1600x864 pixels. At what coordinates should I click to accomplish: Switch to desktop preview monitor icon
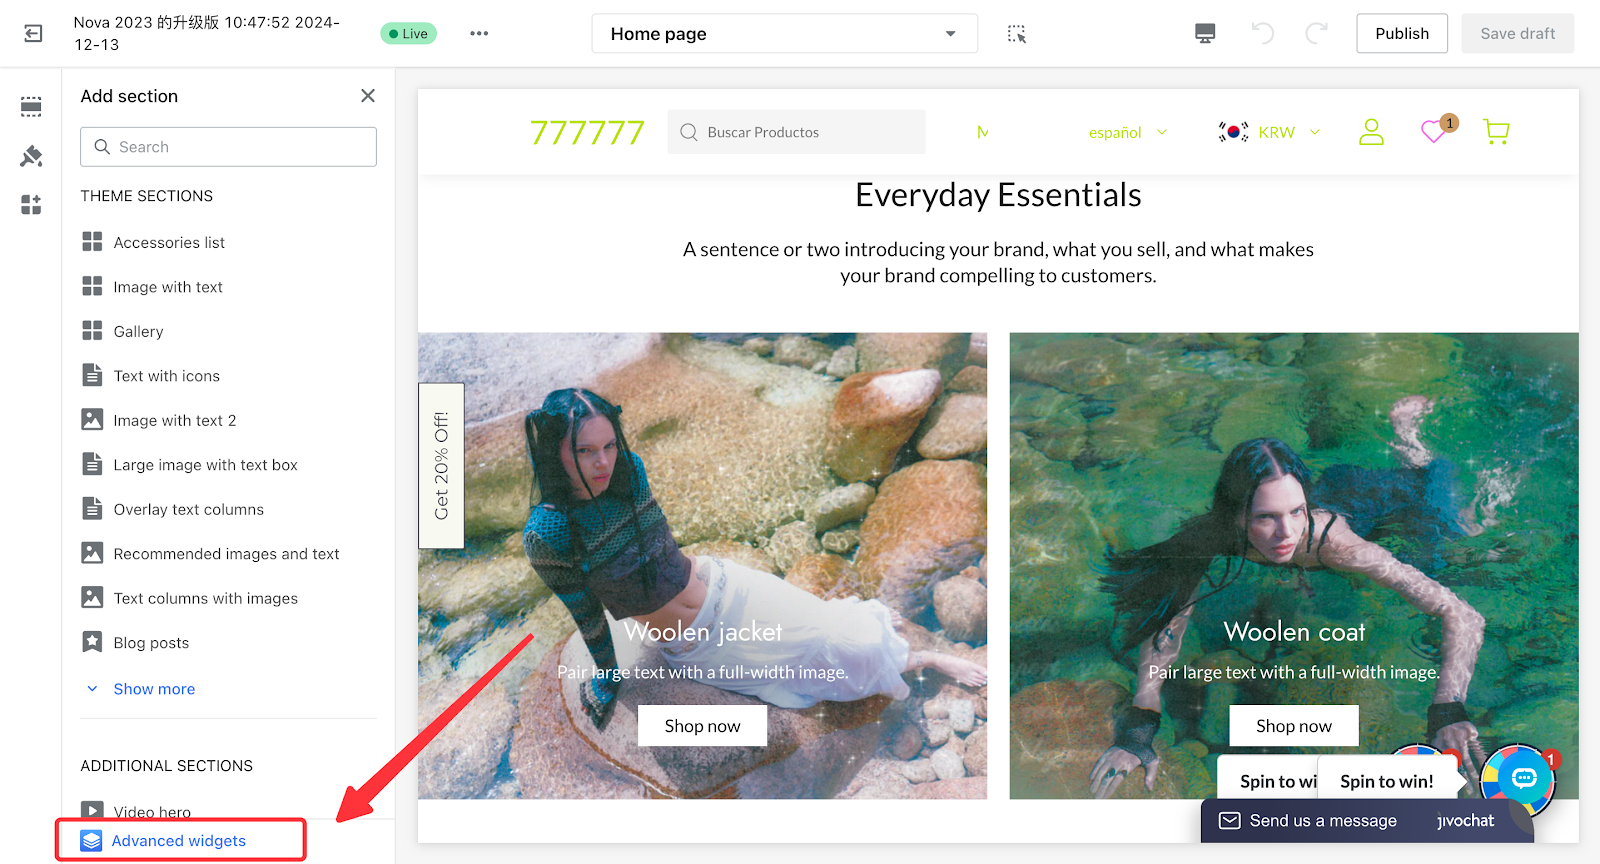click(x=1205, y=34)
